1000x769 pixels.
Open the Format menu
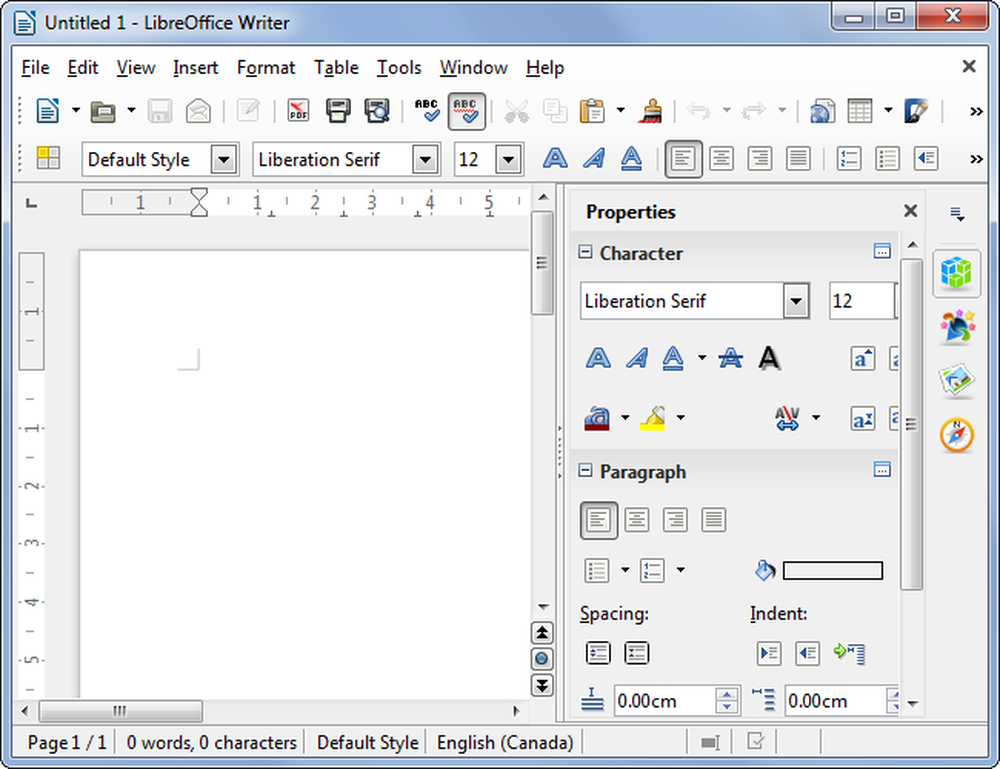(x=266, y=68)
